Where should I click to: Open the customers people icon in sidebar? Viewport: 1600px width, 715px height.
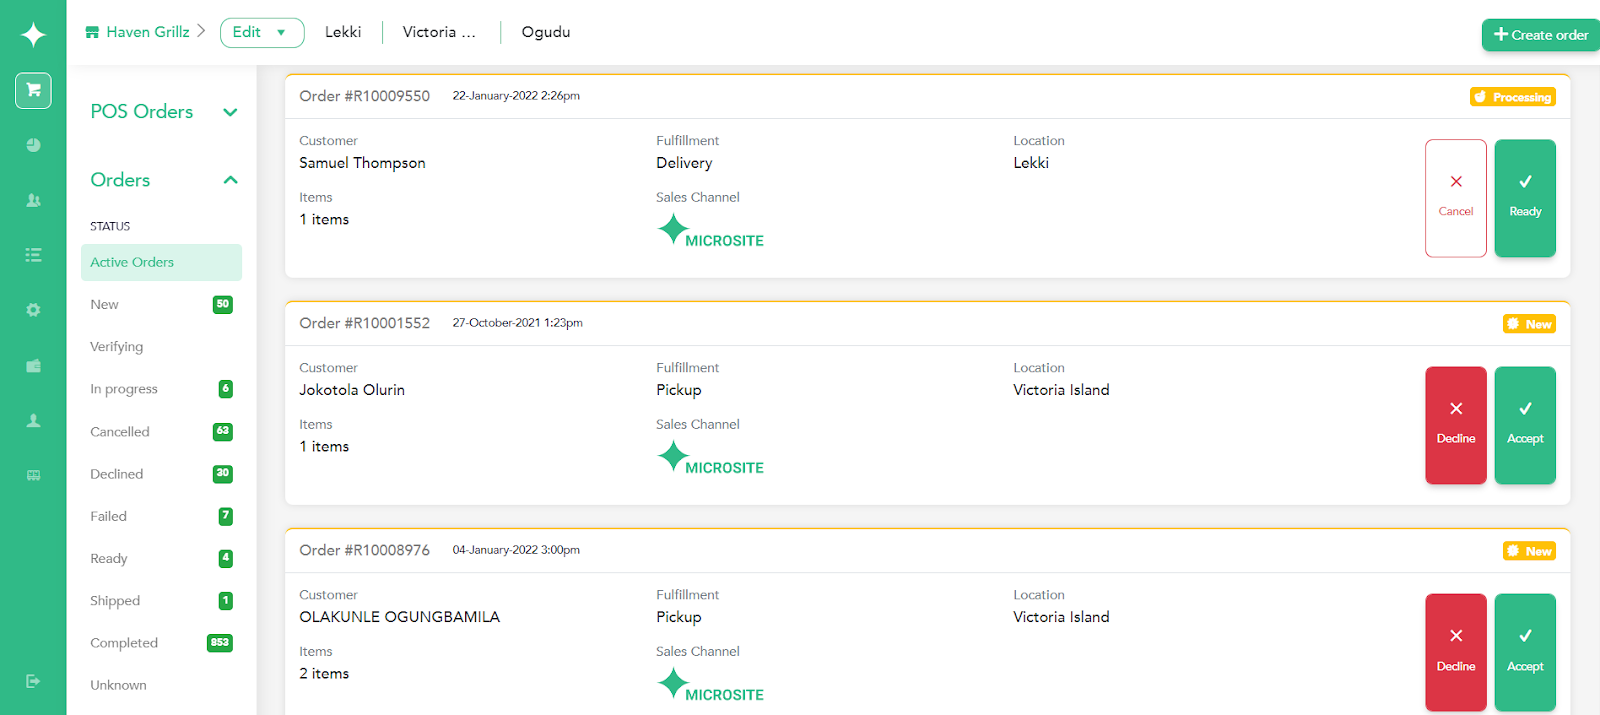pos(33,200)
